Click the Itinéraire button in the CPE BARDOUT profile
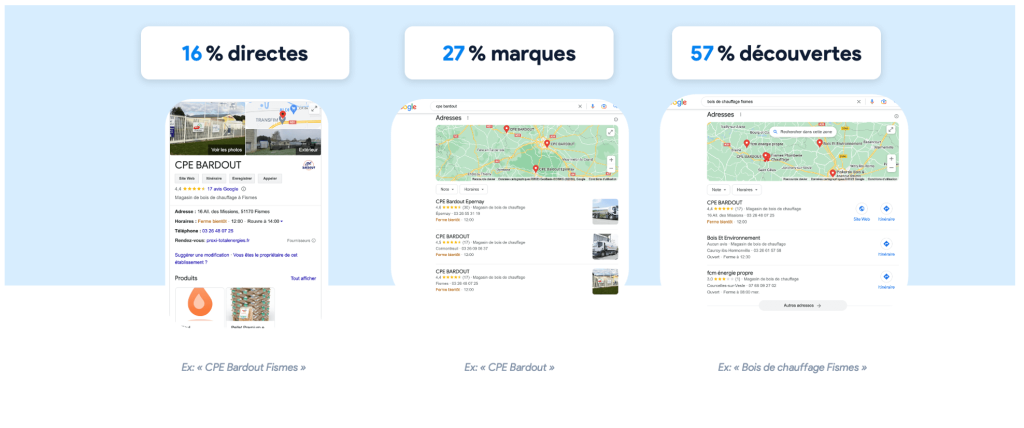The height and width of the screenshot is (428, 1024). [x=214, y=178]
